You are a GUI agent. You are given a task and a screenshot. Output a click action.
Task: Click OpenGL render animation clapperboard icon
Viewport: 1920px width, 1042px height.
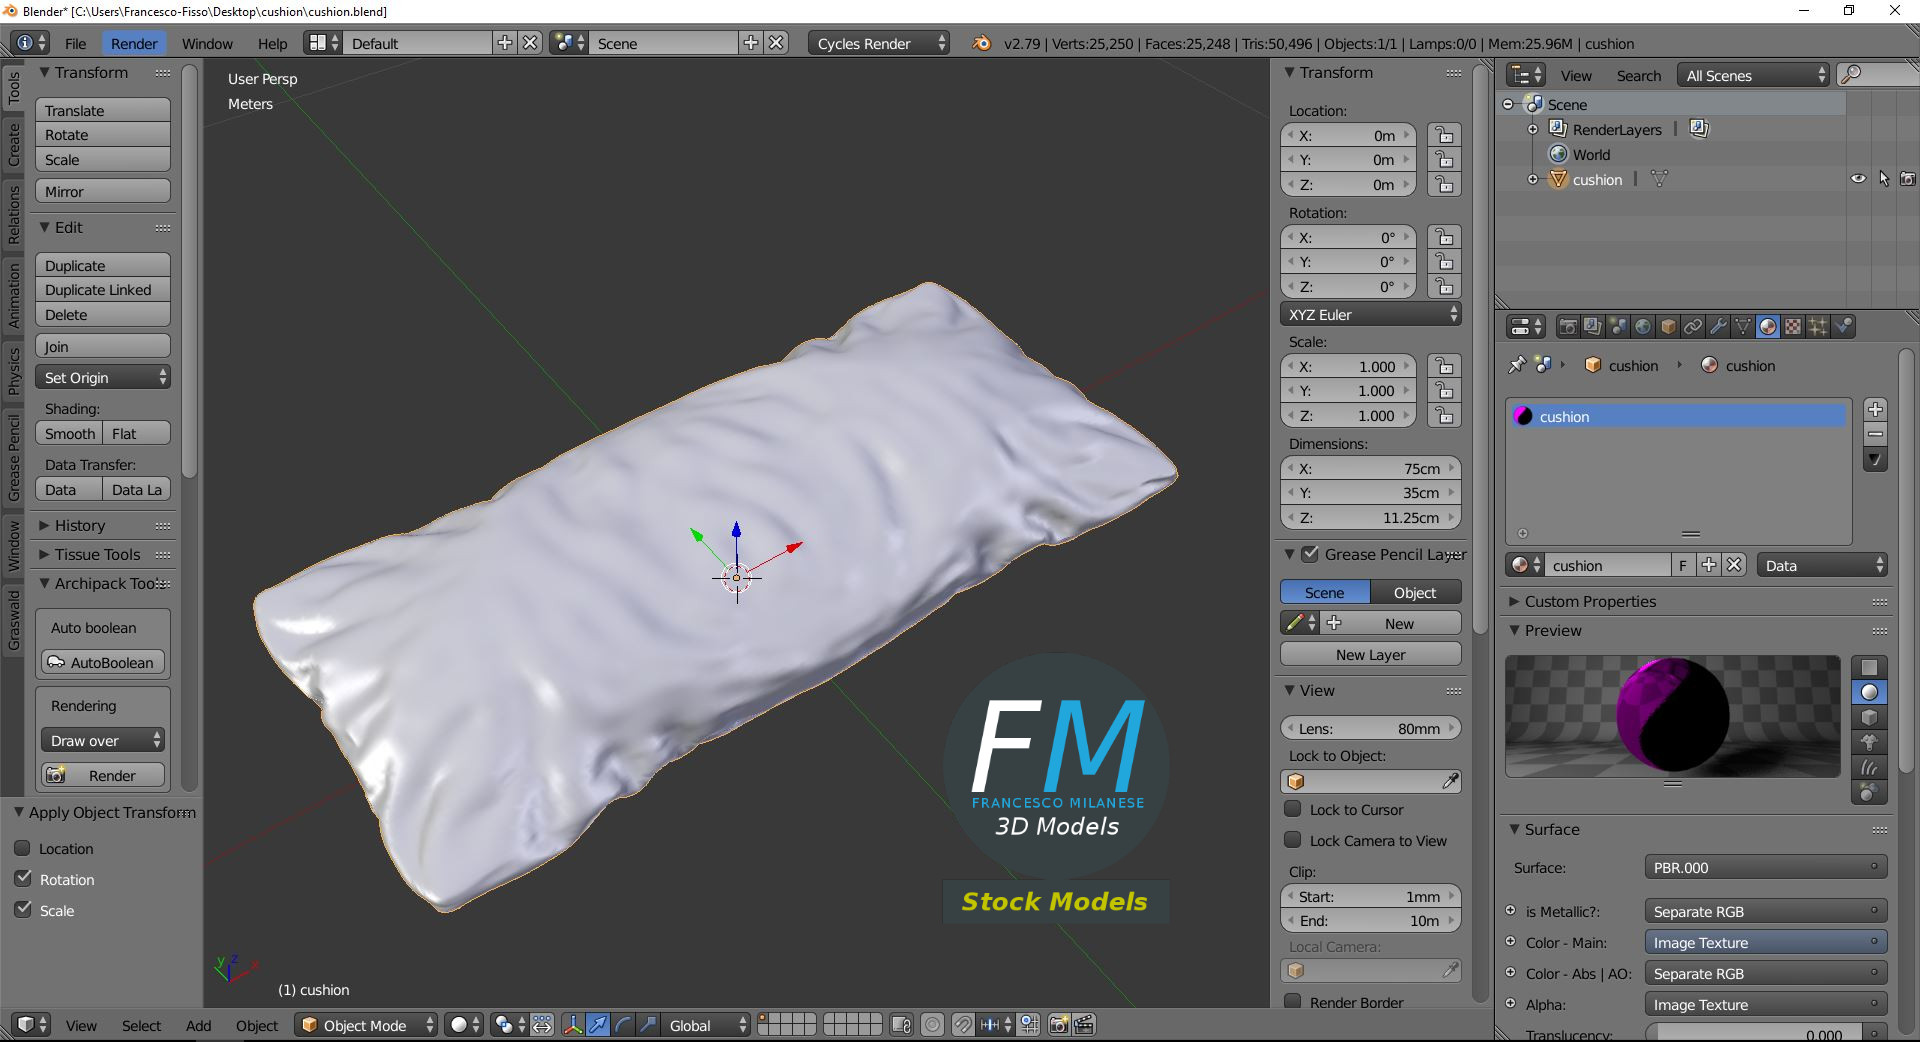click(x=1084, y=1025)
